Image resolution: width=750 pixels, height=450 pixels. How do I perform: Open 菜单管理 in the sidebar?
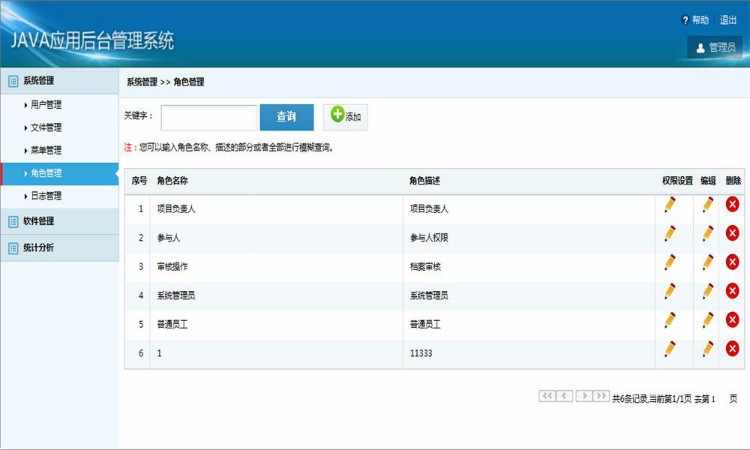46,150
